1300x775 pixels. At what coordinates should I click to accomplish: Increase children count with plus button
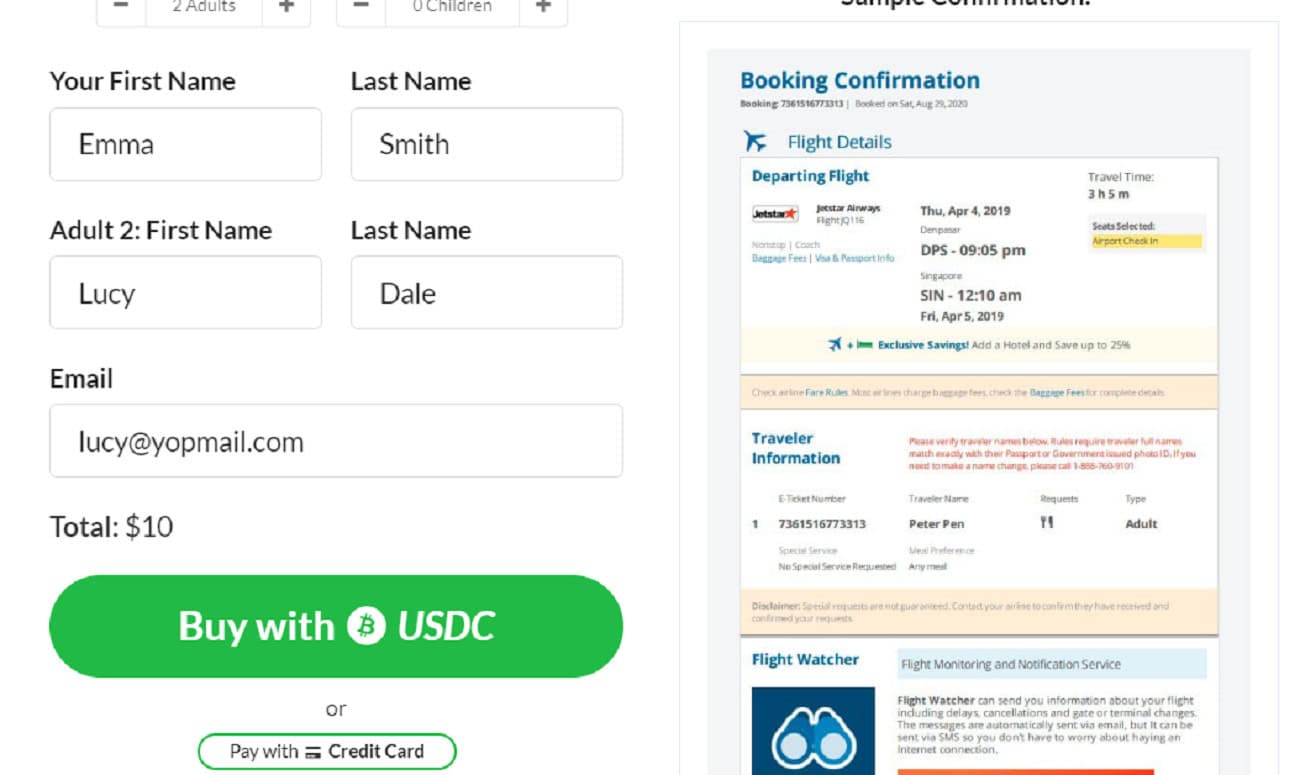pos(543,8)
